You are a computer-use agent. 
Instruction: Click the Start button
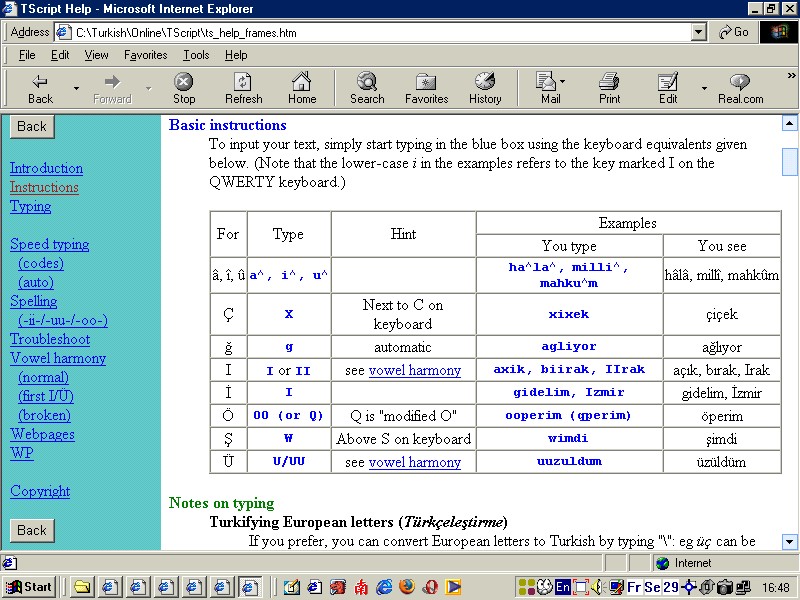[30, 587]
